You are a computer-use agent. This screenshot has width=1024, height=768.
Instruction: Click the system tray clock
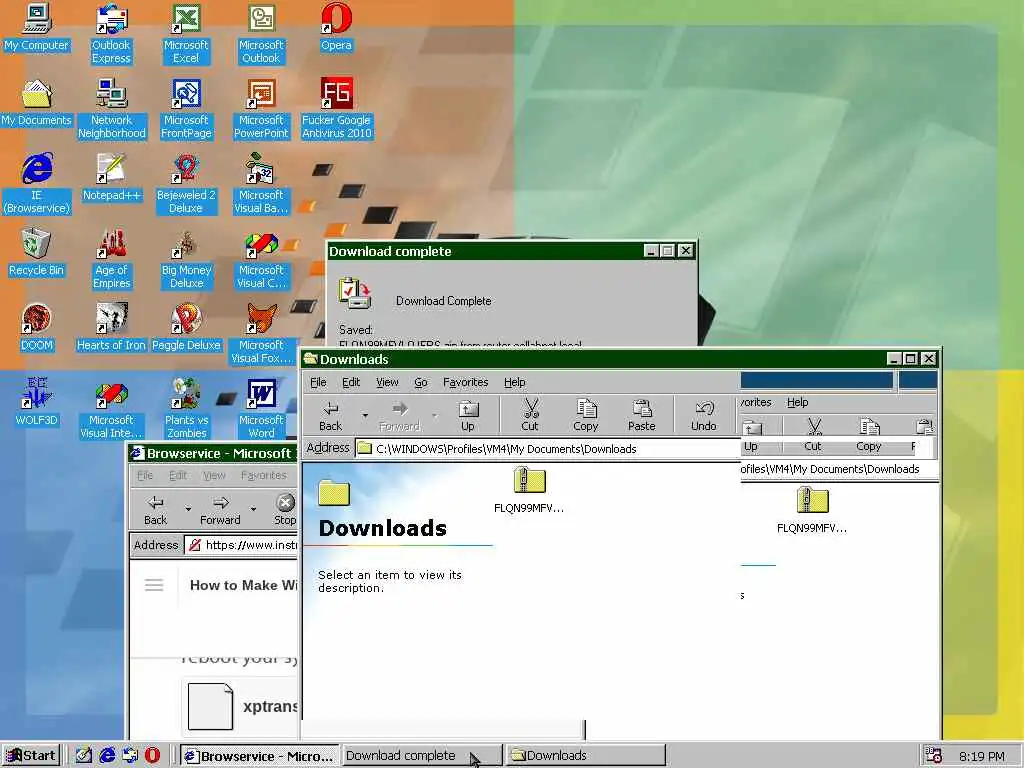(x=982, y=756)
